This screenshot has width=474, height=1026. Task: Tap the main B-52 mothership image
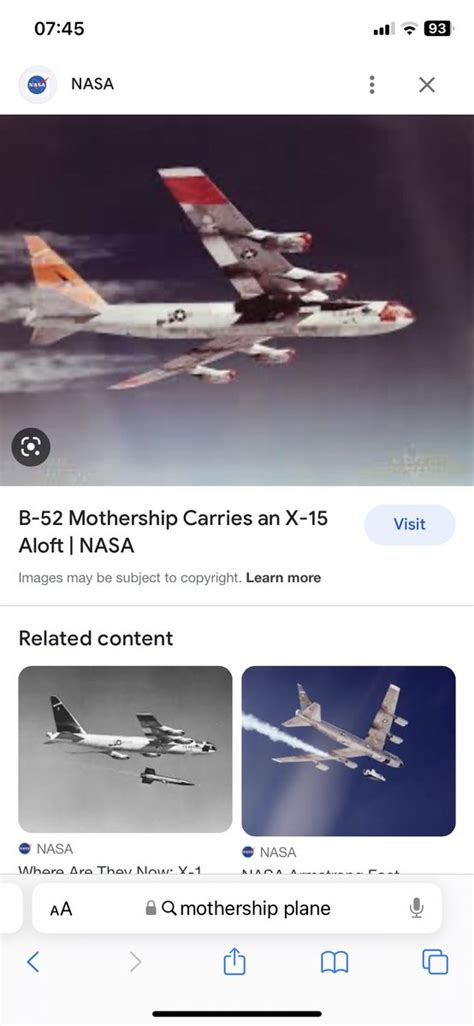tap(237, 300)
